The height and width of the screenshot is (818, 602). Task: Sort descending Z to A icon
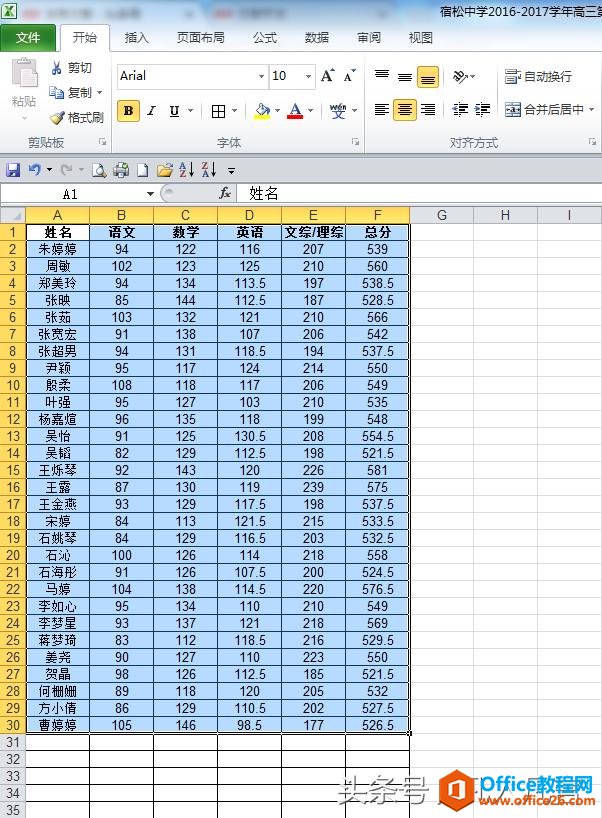click(209, 170)
